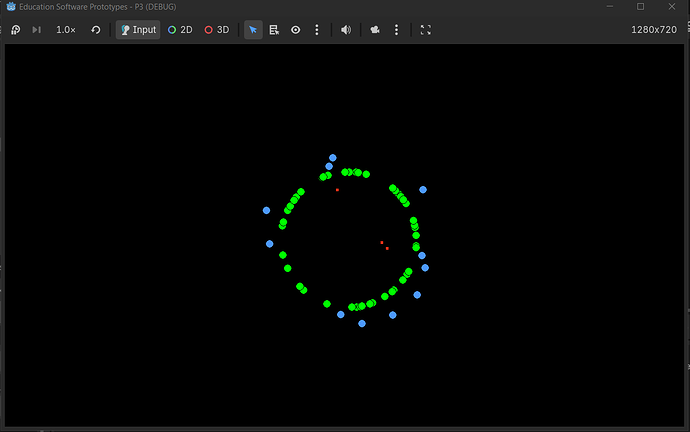The width and height of the screenshot is (690, 432).
Task: Click the suspend/pause game icon
Action: [15, 30]
